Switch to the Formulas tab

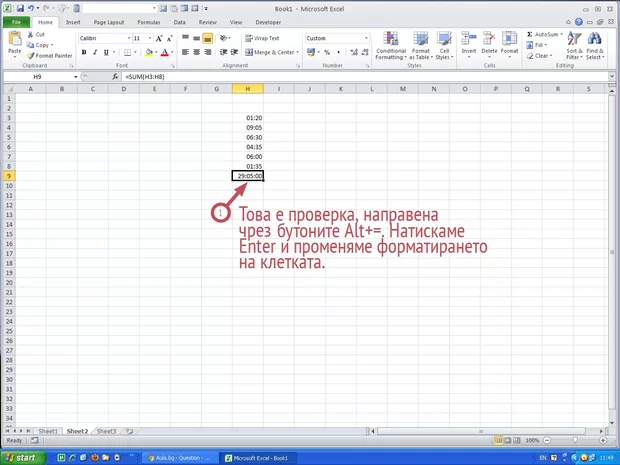[x=149, y=23]
